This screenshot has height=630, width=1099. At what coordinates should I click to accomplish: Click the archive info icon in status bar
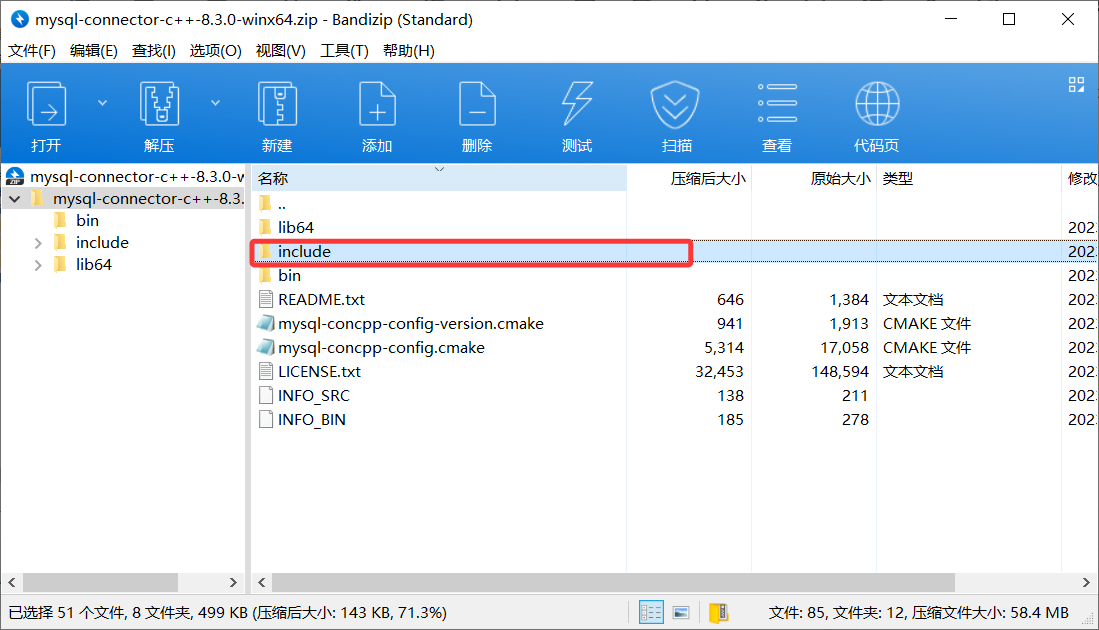718,612
